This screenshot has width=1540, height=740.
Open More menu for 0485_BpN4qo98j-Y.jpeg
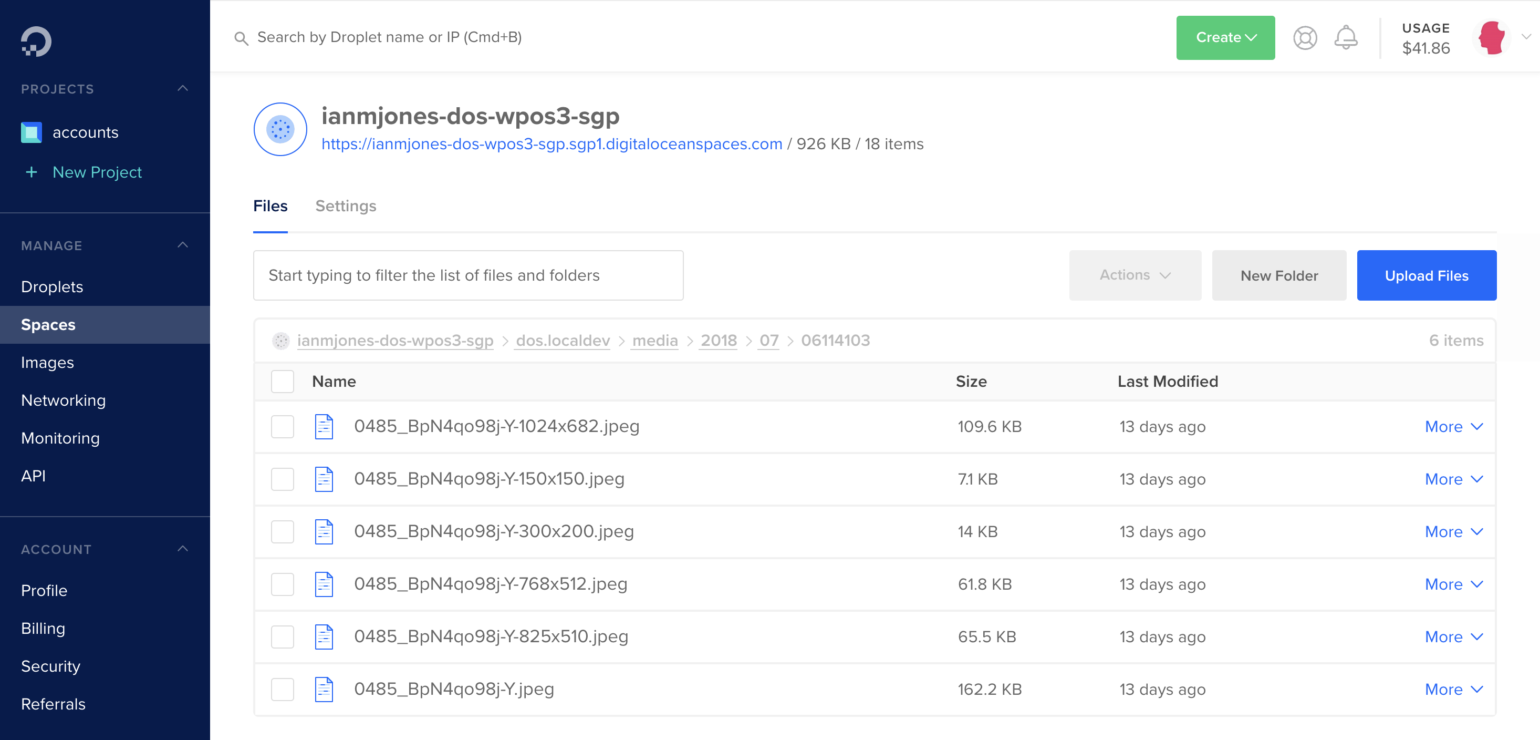pos(1453,689)
